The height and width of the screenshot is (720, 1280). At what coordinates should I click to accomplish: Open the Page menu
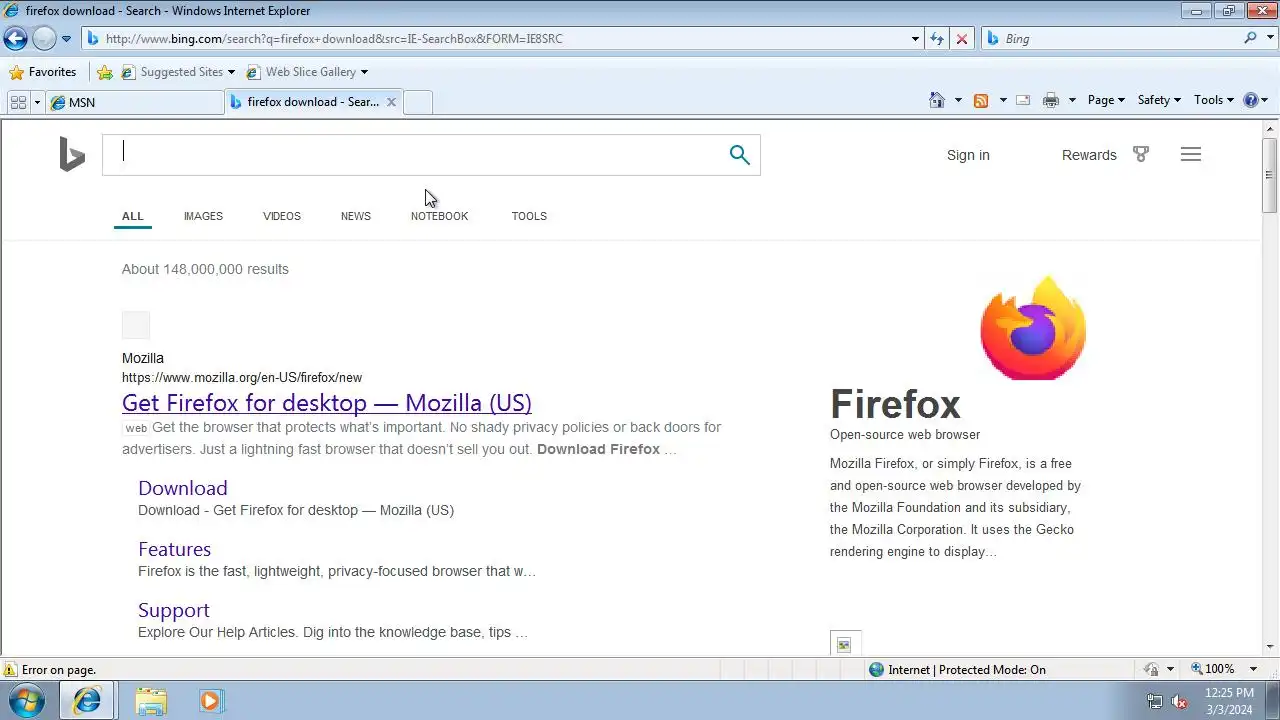pyautogui.click(x=1106, y=100)
